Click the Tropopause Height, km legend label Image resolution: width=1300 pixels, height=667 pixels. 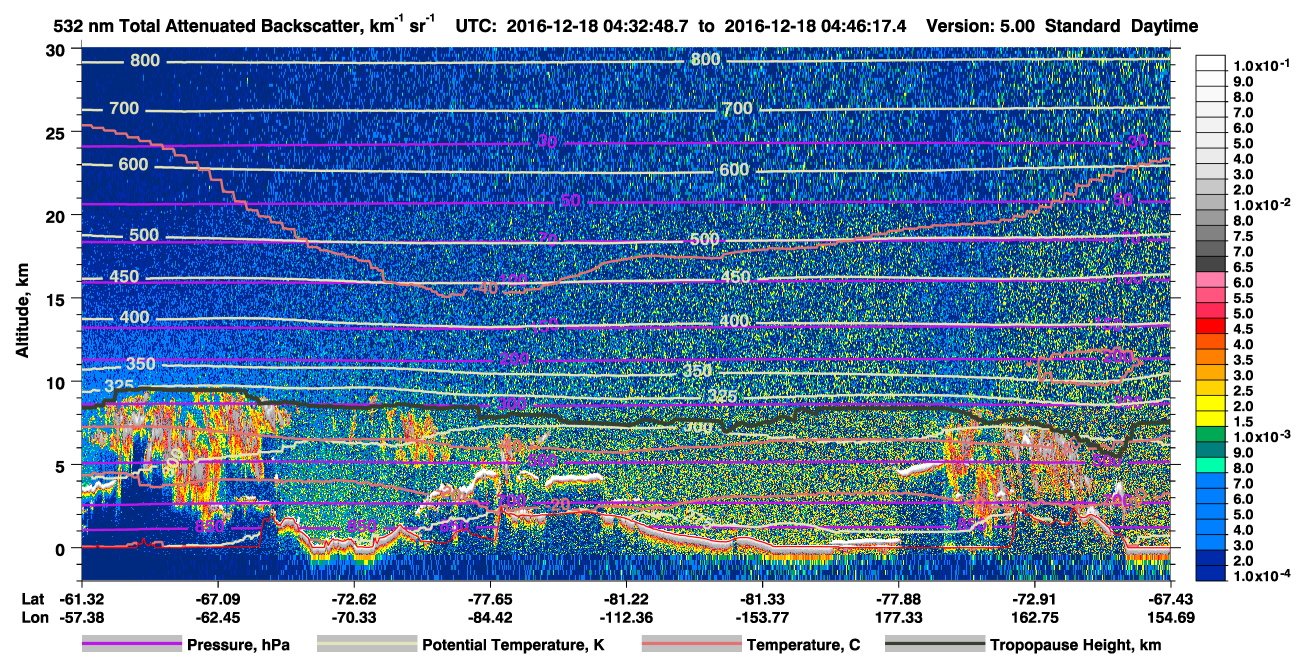click(1075, 646)
